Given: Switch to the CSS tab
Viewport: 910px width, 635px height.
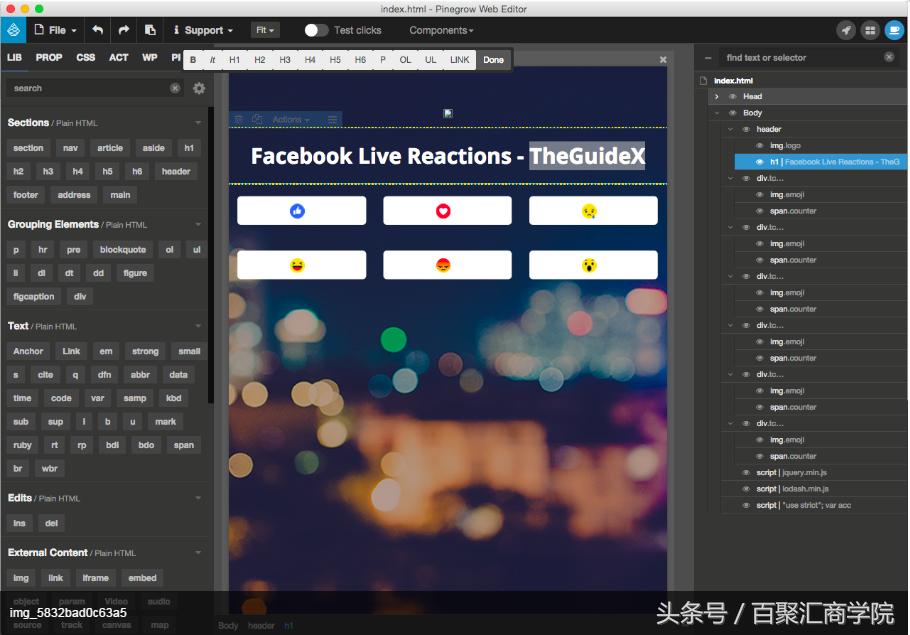Looking at the screenshot, I should 85,57.
